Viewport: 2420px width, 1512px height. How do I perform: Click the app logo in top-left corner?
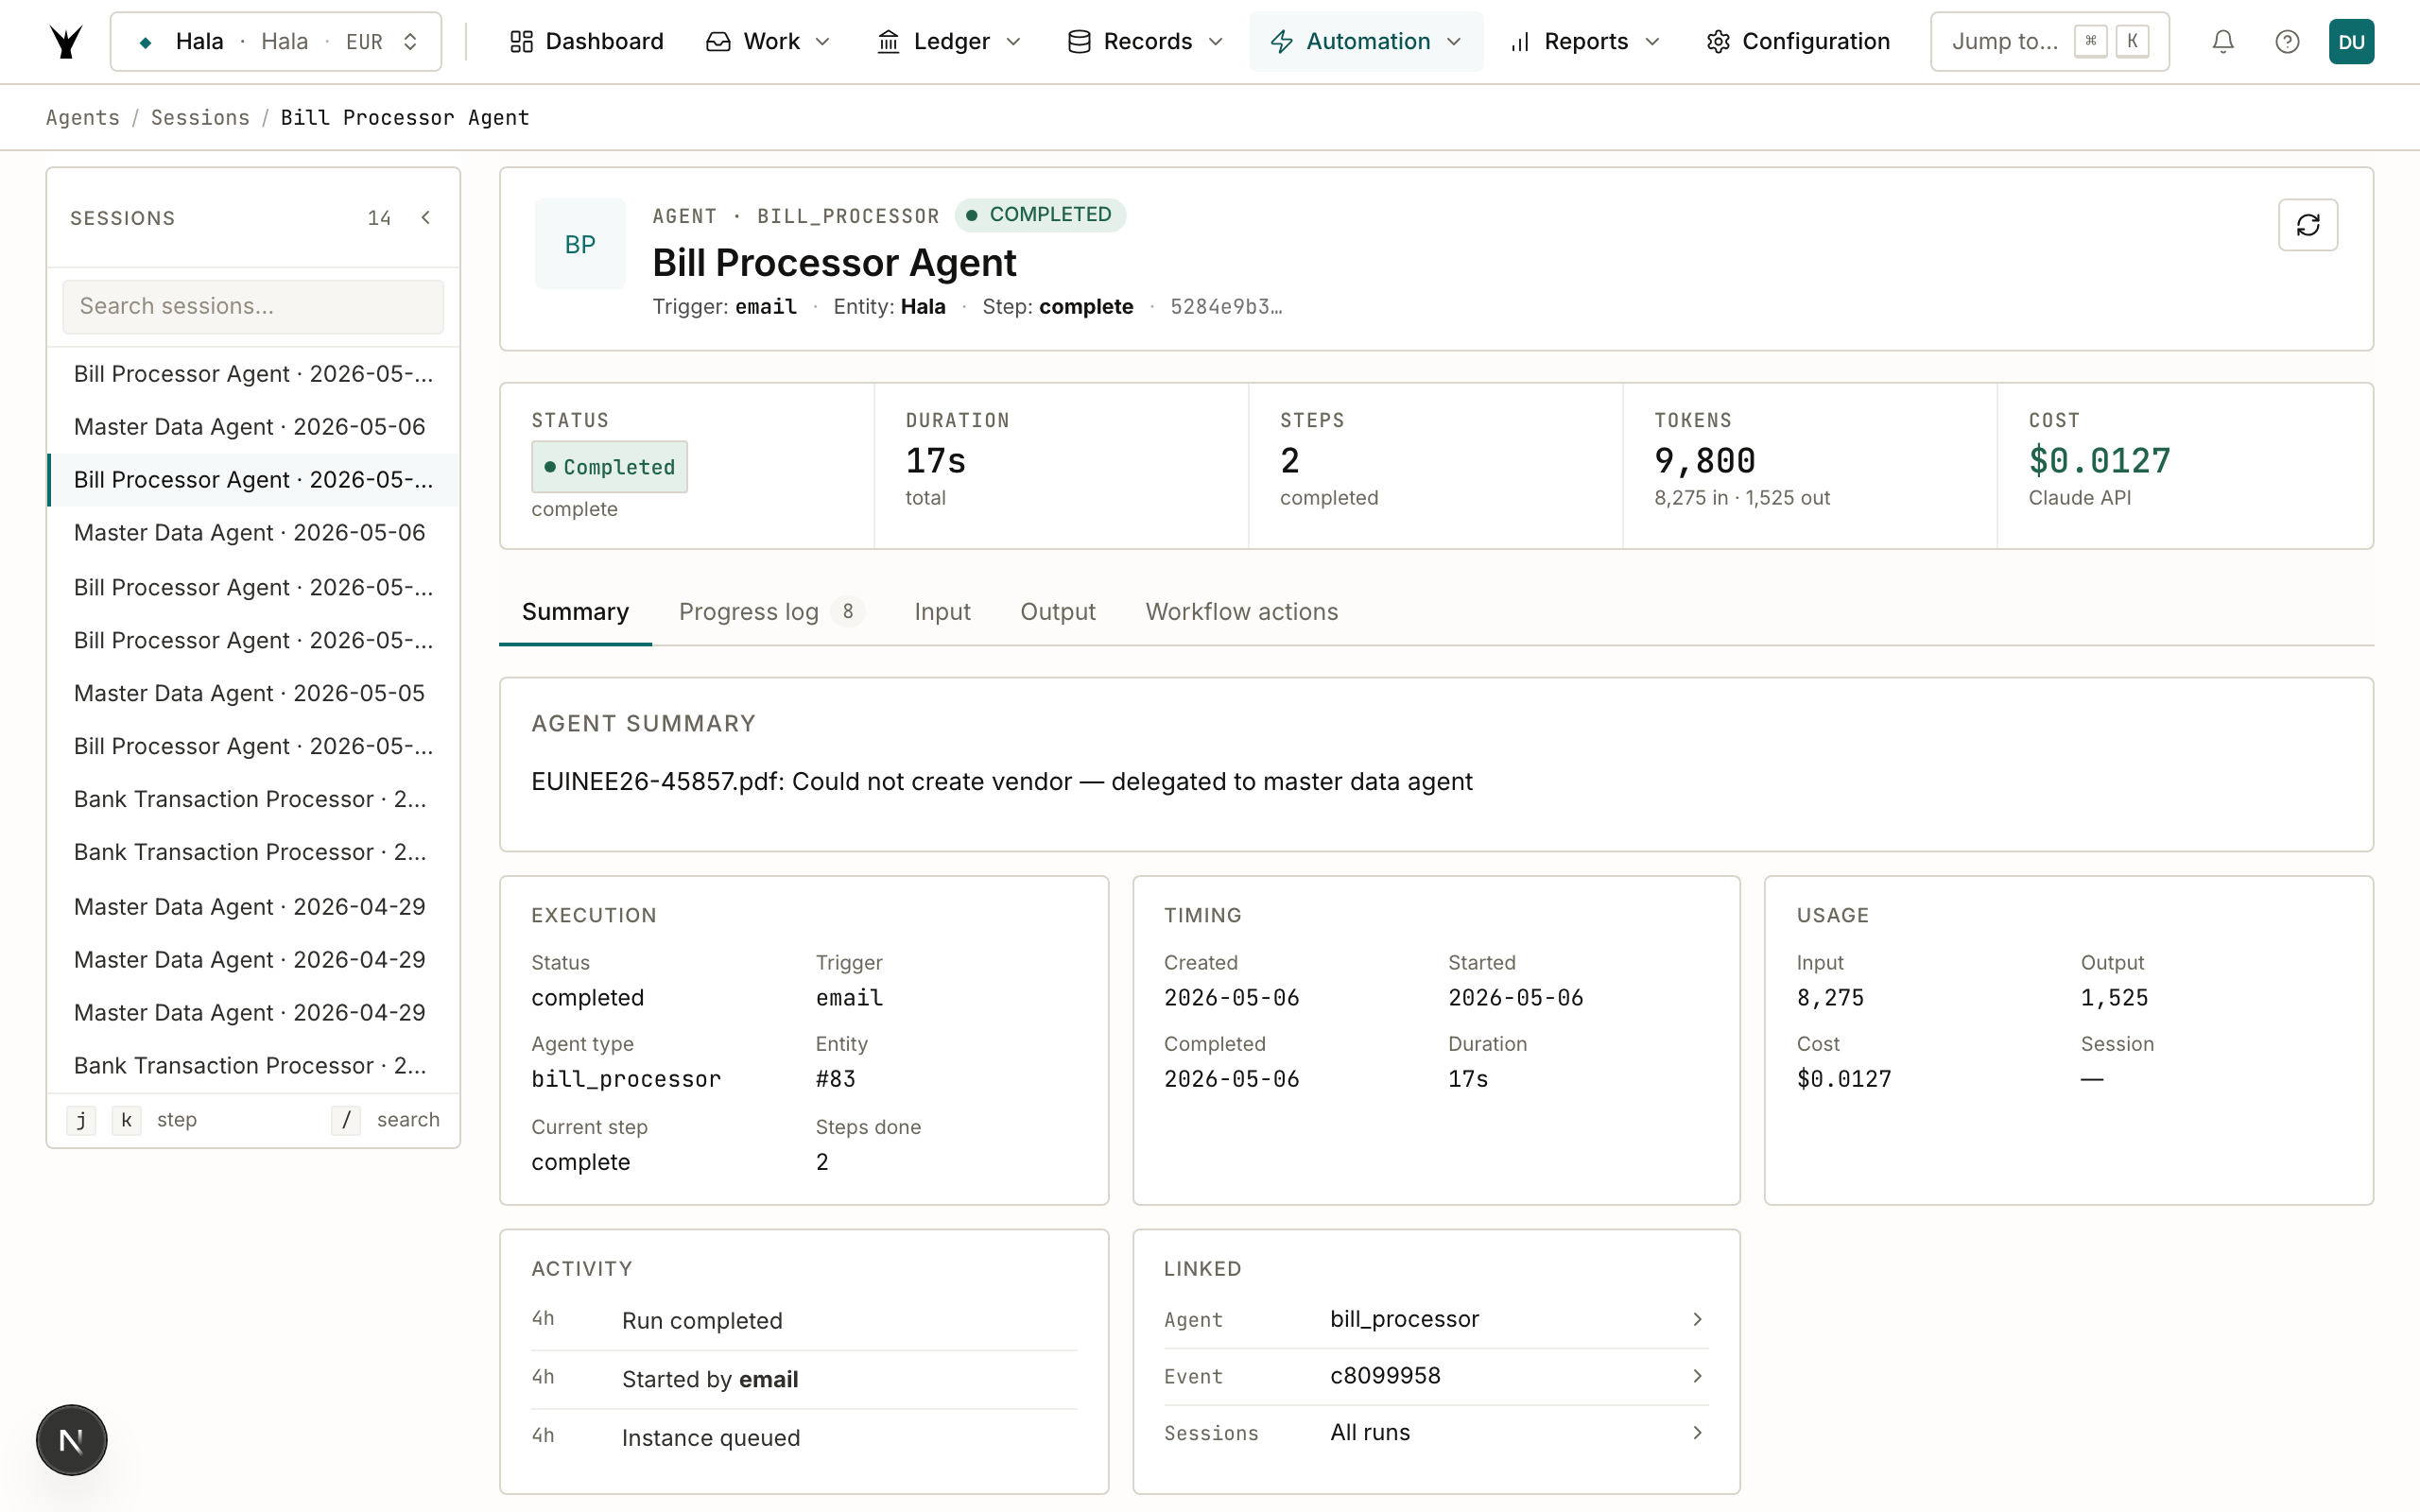pos(66,42)
